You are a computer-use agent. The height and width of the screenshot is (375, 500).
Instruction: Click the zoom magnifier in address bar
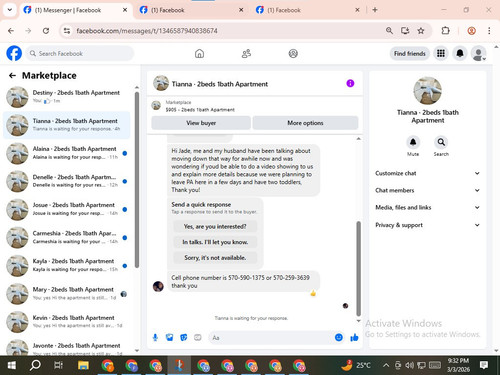(389, 31)
